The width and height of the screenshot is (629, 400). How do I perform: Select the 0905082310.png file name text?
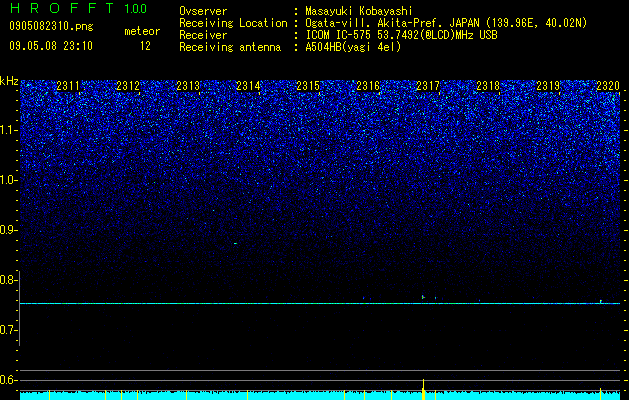pos(51,27)
